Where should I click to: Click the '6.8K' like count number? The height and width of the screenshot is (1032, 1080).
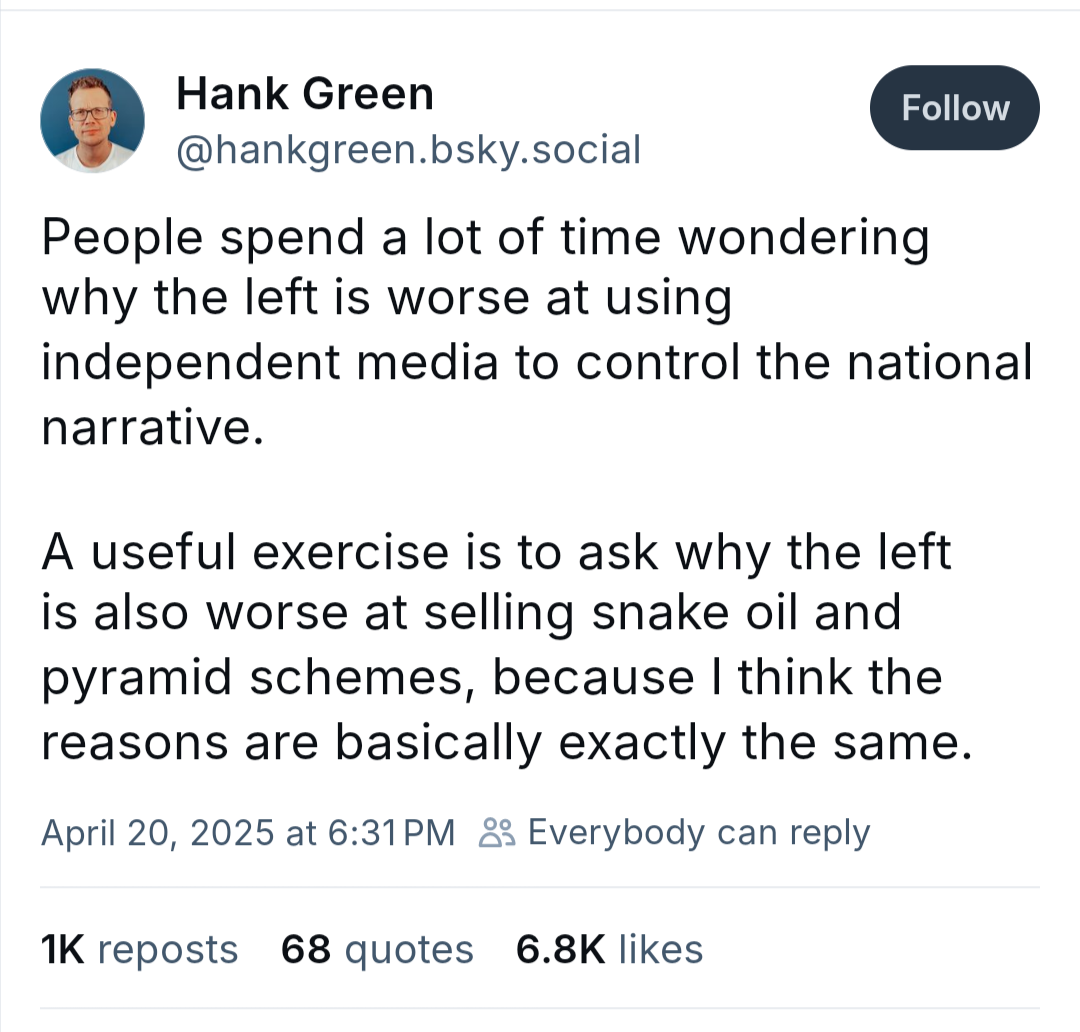tap(561, 949)
